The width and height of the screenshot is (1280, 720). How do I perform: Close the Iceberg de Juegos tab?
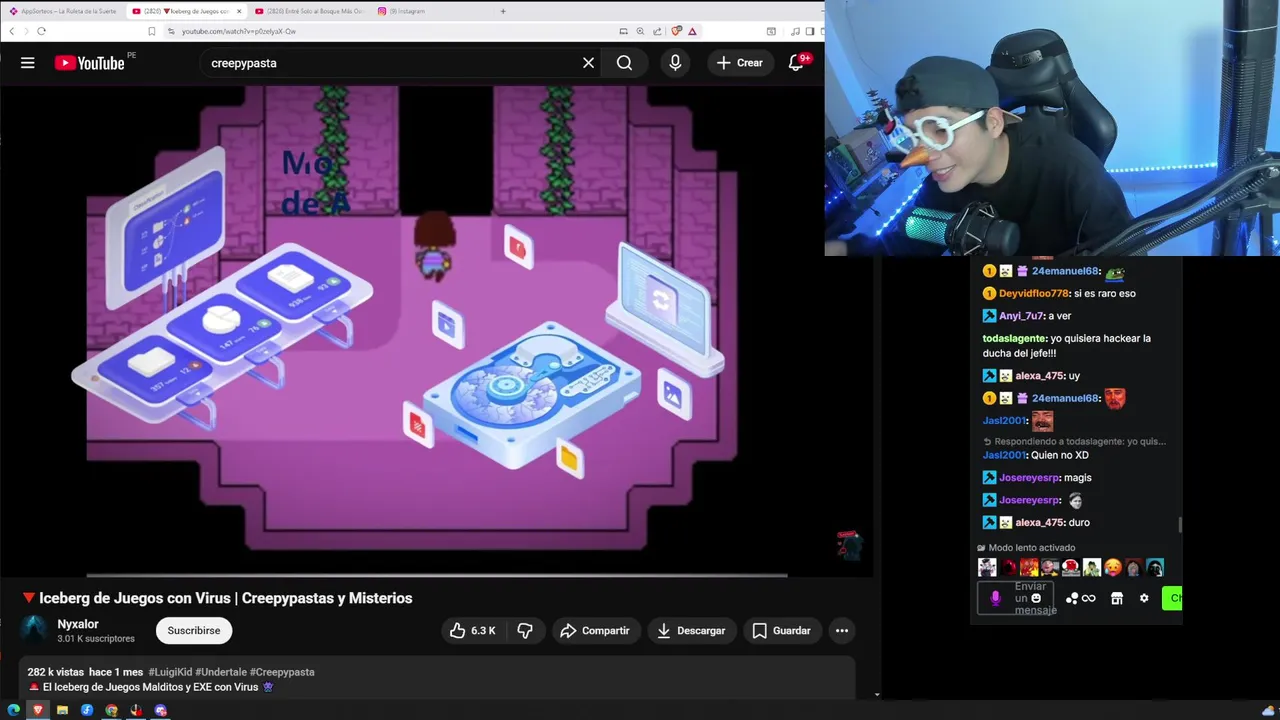(238, 11)
